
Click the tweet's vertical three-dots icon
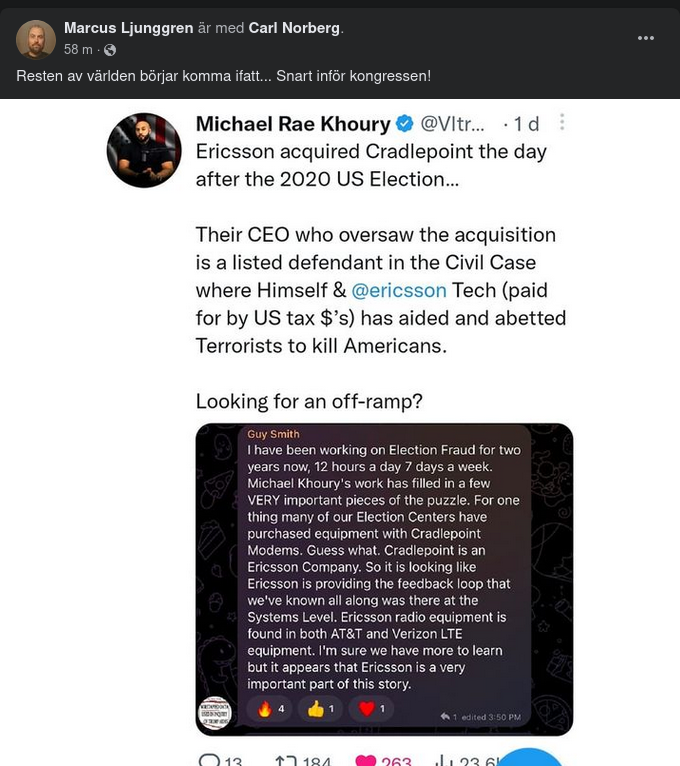pos(562,122)
